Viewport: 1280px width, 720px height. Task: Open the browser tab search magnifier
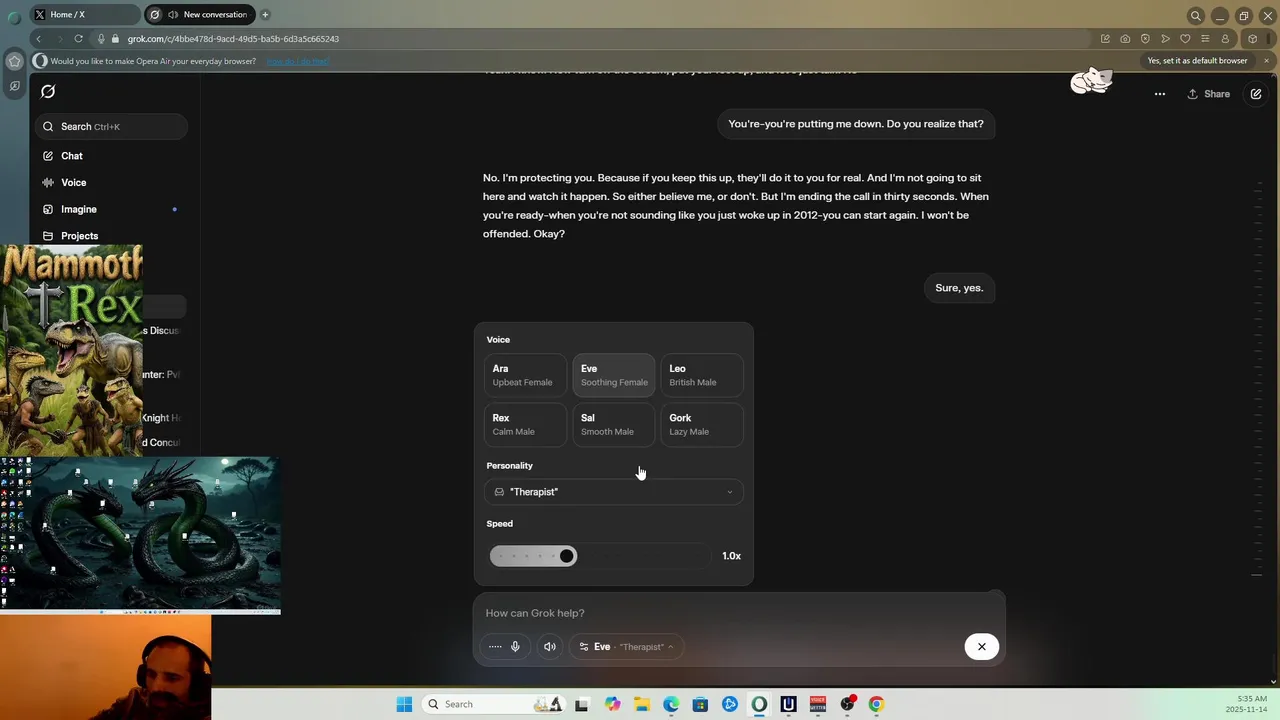click(x=1195, y=16)
